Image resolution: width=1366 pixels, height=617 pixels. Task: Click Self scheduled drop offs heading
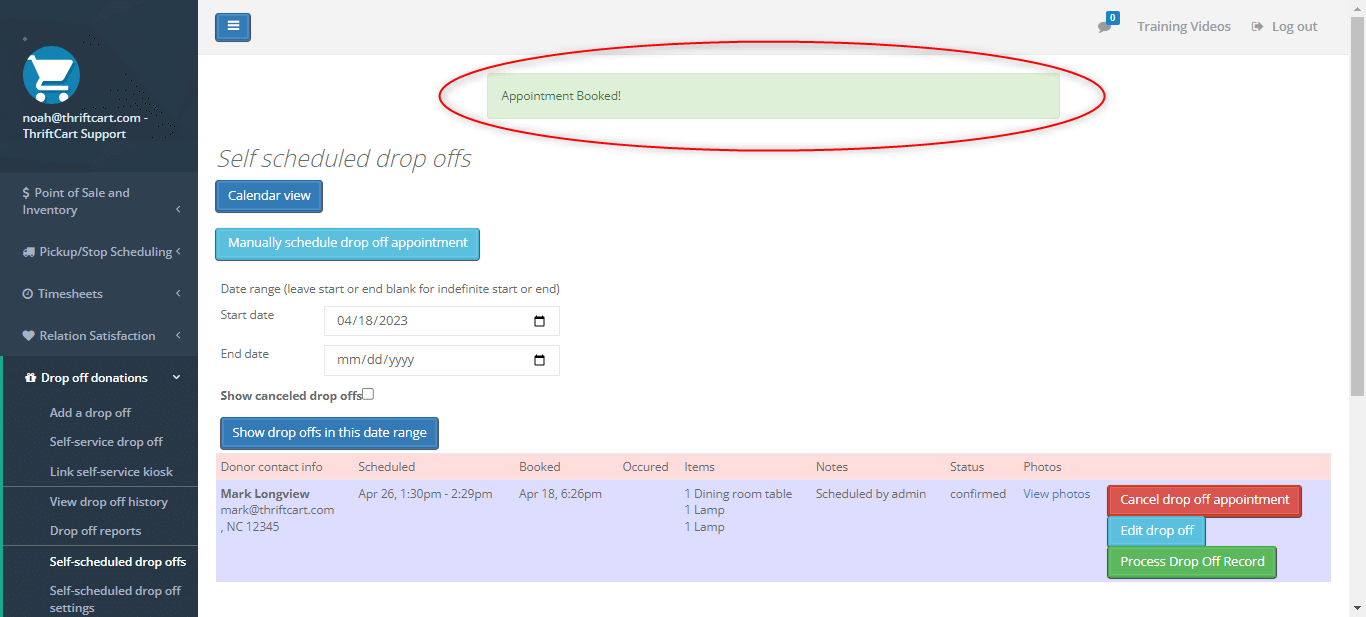pyautogui.click(x=344, y=159)
